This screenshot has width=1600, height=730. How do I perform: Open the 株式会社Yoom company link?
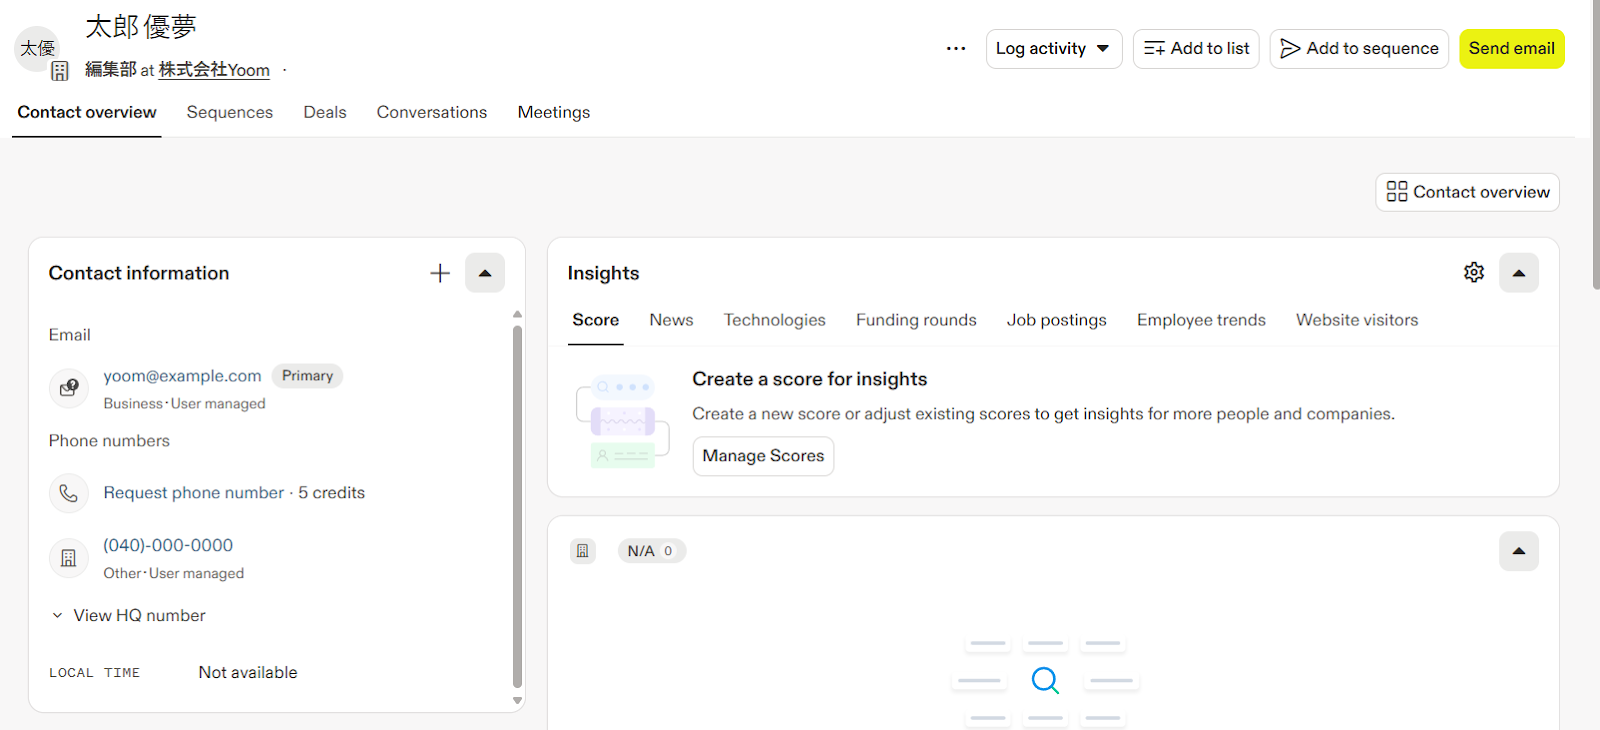point(214,70)
